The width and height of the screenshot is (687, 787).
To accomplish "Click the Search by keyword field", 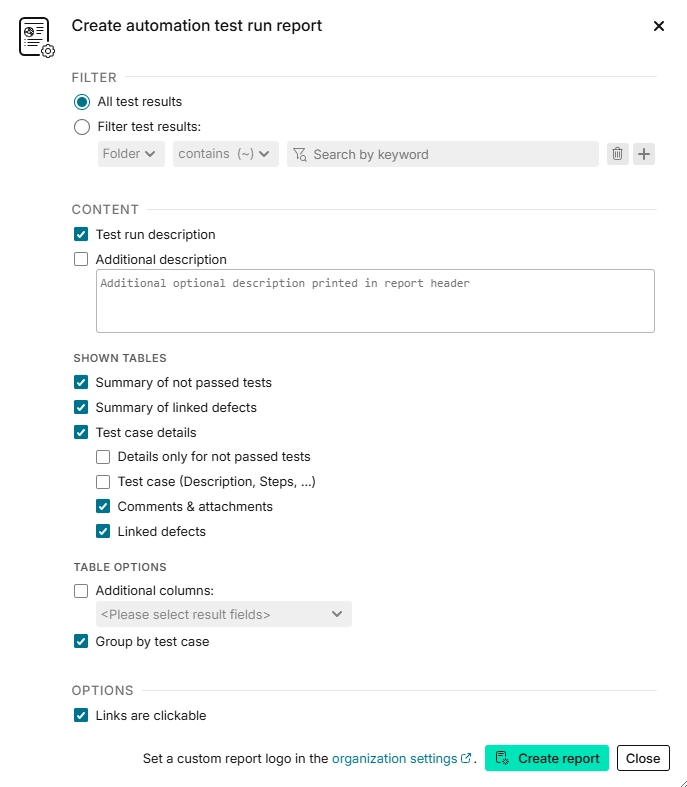I will point(443,154).
